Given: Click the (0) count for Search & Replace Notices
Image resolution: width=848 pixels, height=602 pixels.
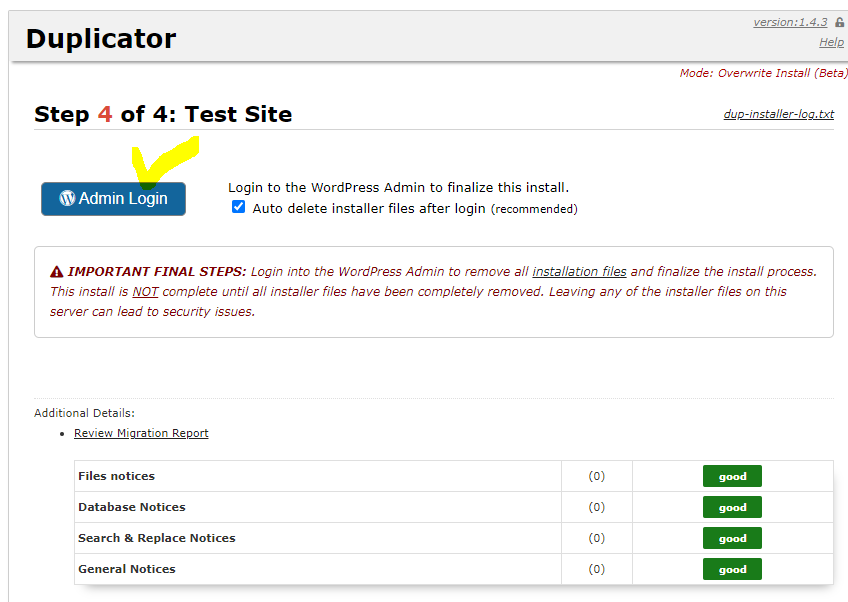Looking at the screenshot, I should click(597, 538).
